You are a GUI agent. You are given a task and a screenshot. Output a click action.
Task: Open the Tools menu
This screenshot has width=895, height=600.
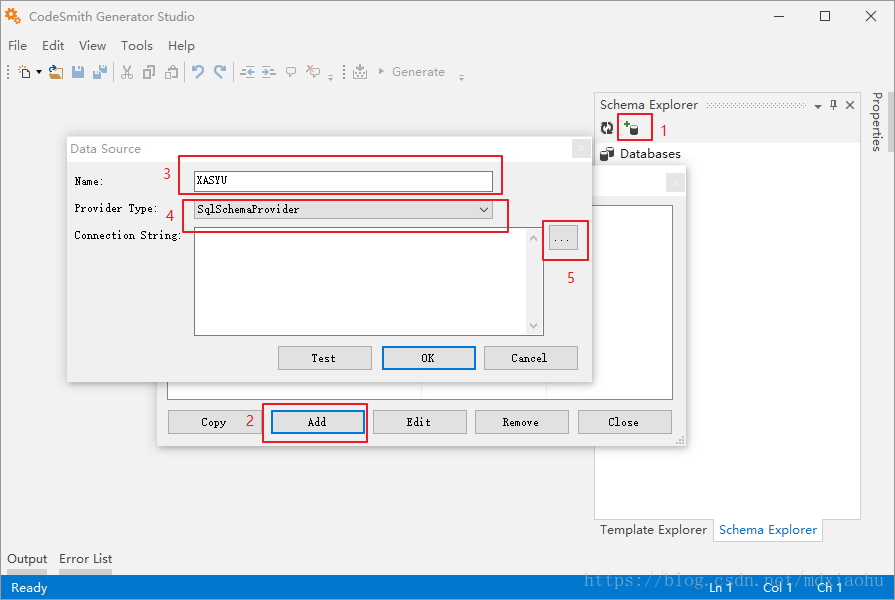point(137,46)
